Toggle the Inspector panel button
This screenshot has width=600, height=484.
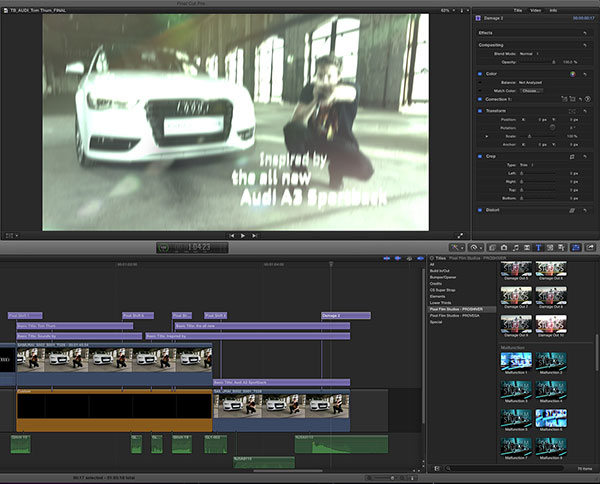pos(576,248)
